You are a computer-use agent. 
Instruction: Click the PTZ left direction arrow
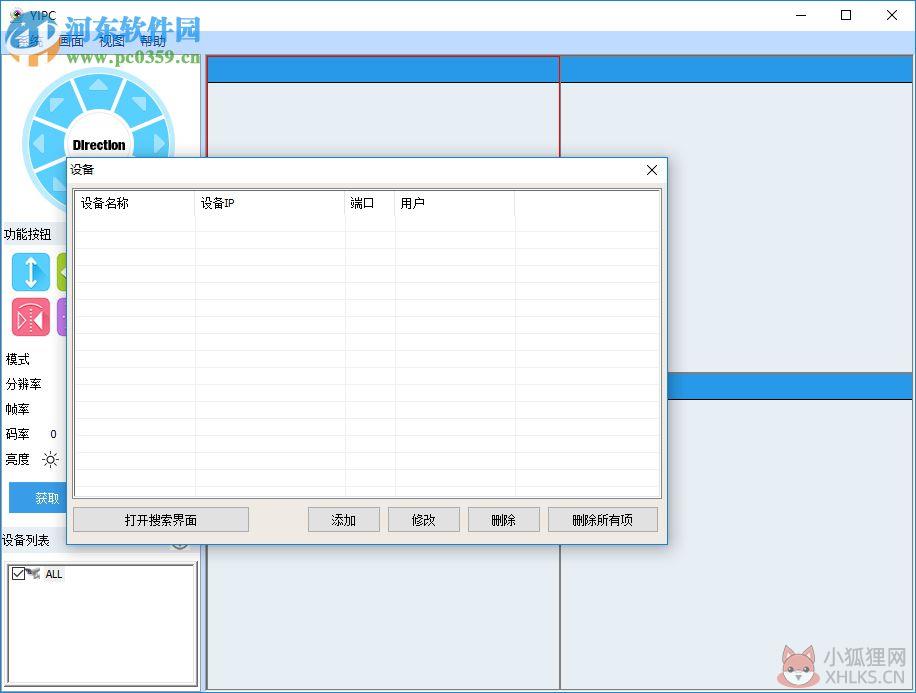tap(39, 143)
